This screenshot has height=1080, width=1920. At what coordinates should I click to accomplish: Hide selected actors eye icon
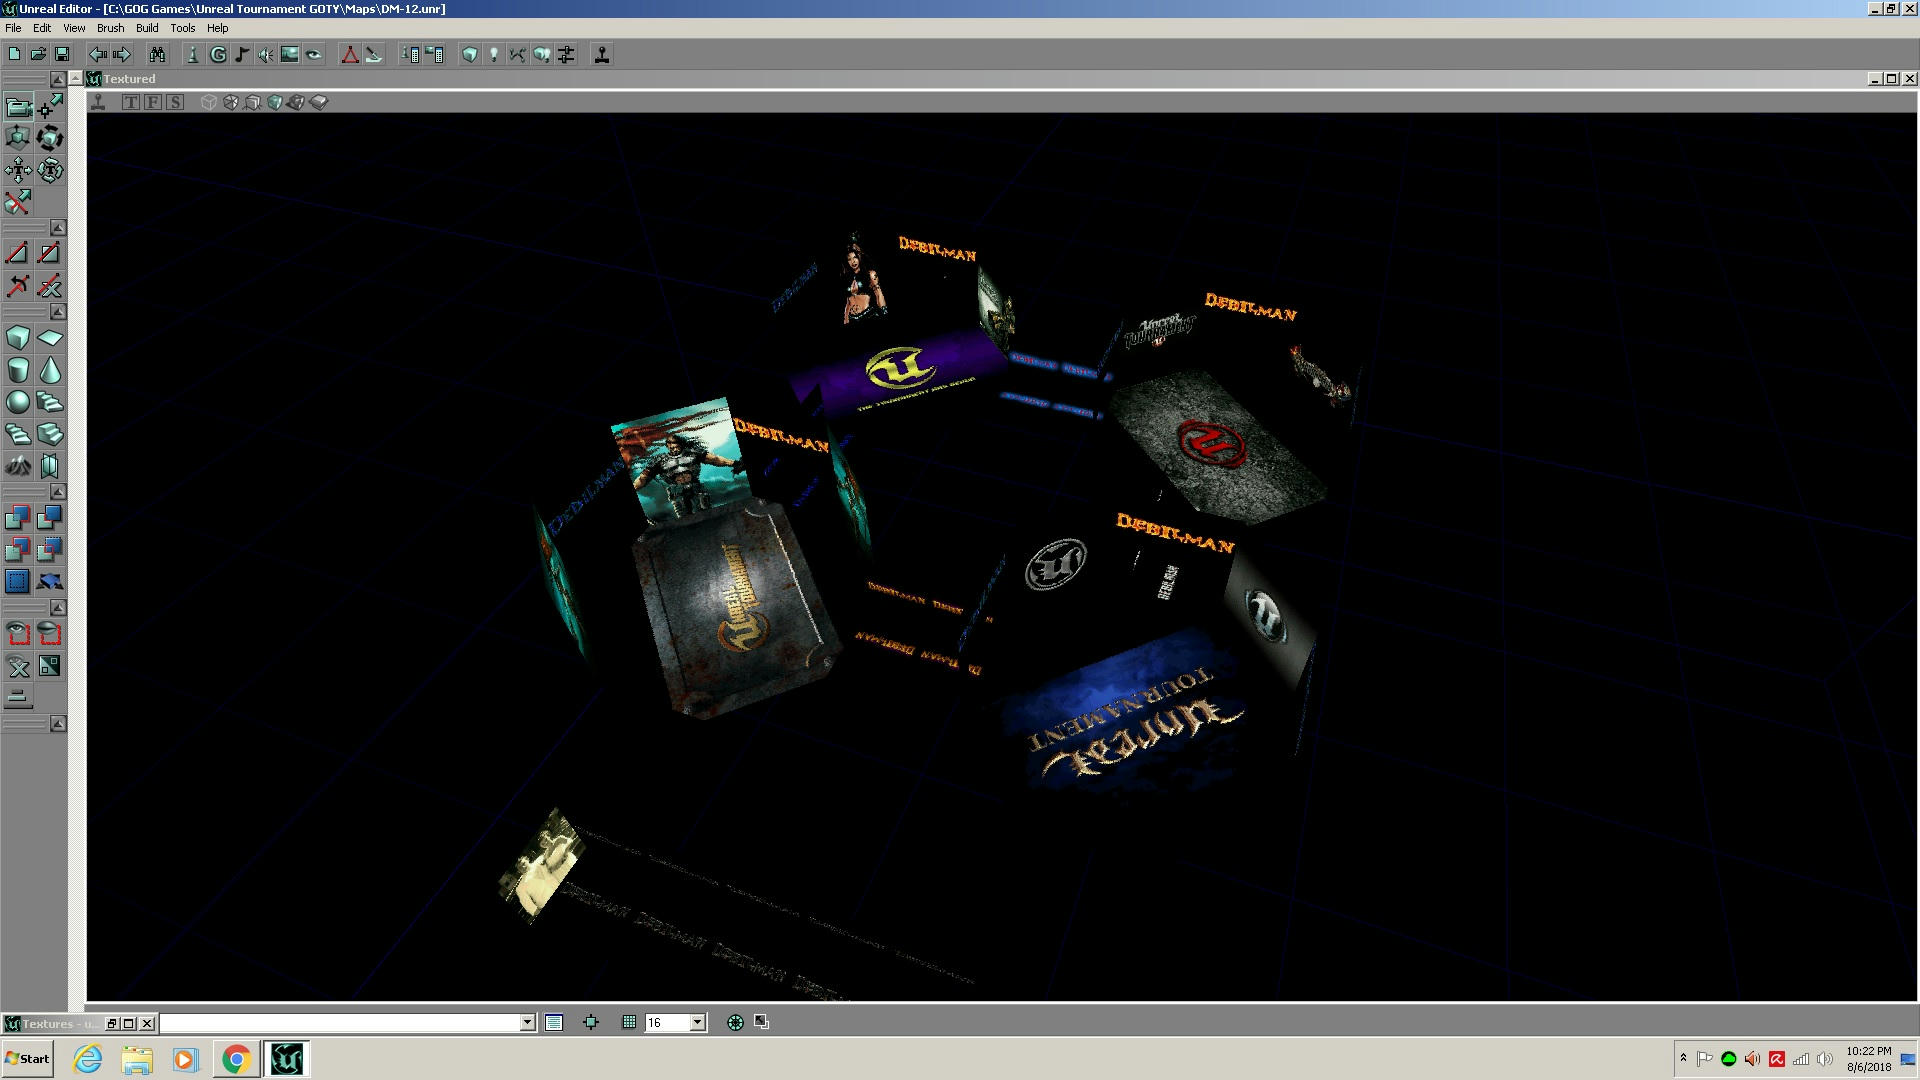coord(50,633)
